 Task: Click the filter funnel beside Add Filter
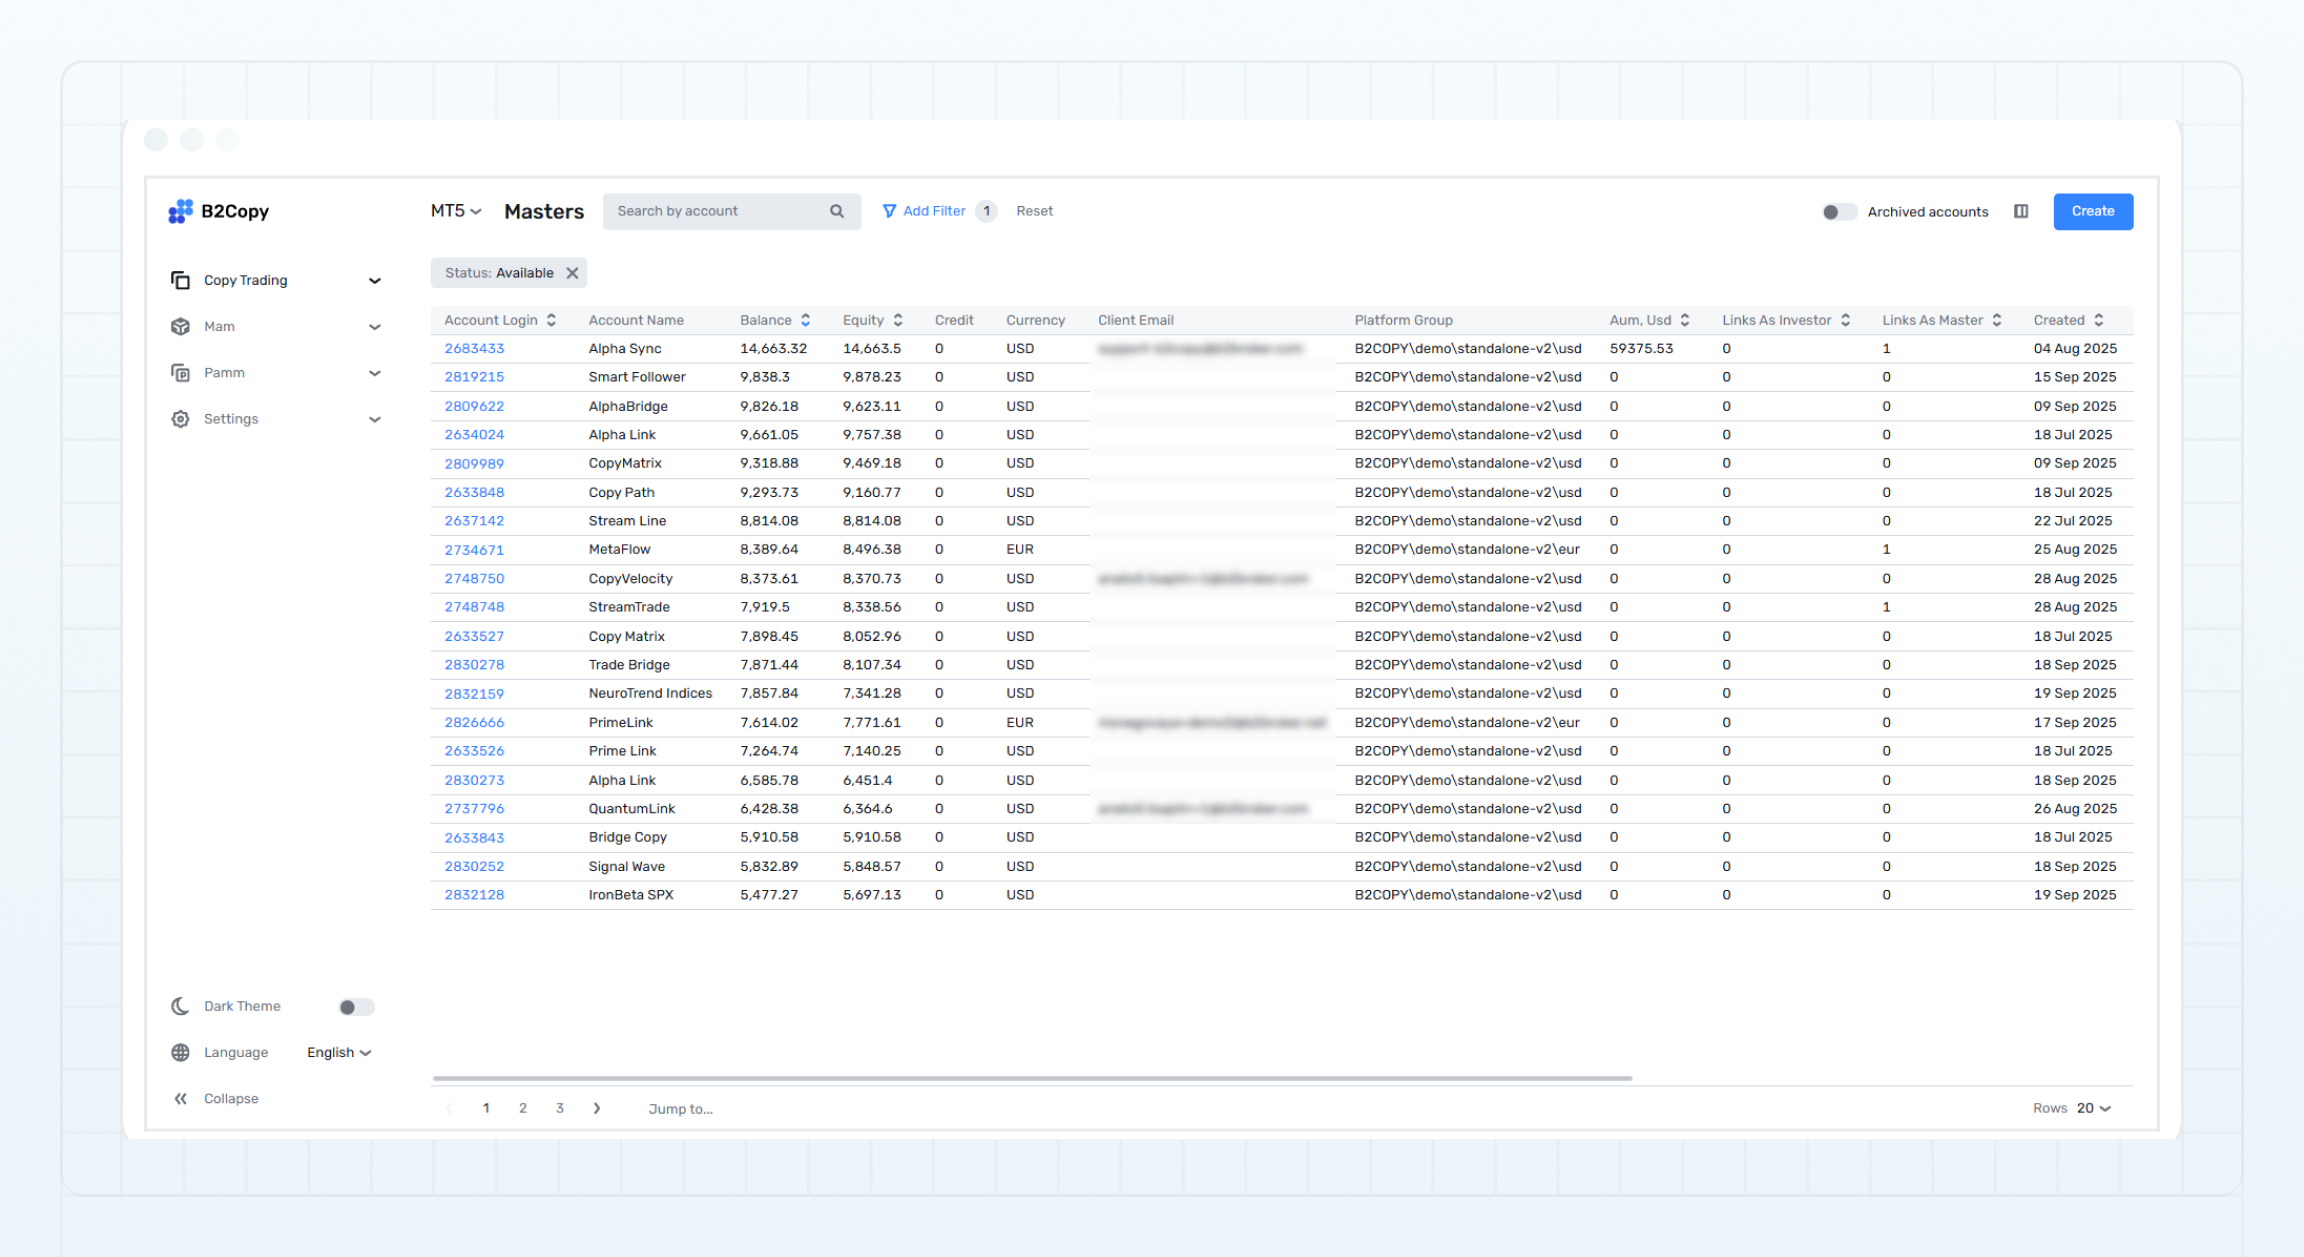(x=890, y=211)
